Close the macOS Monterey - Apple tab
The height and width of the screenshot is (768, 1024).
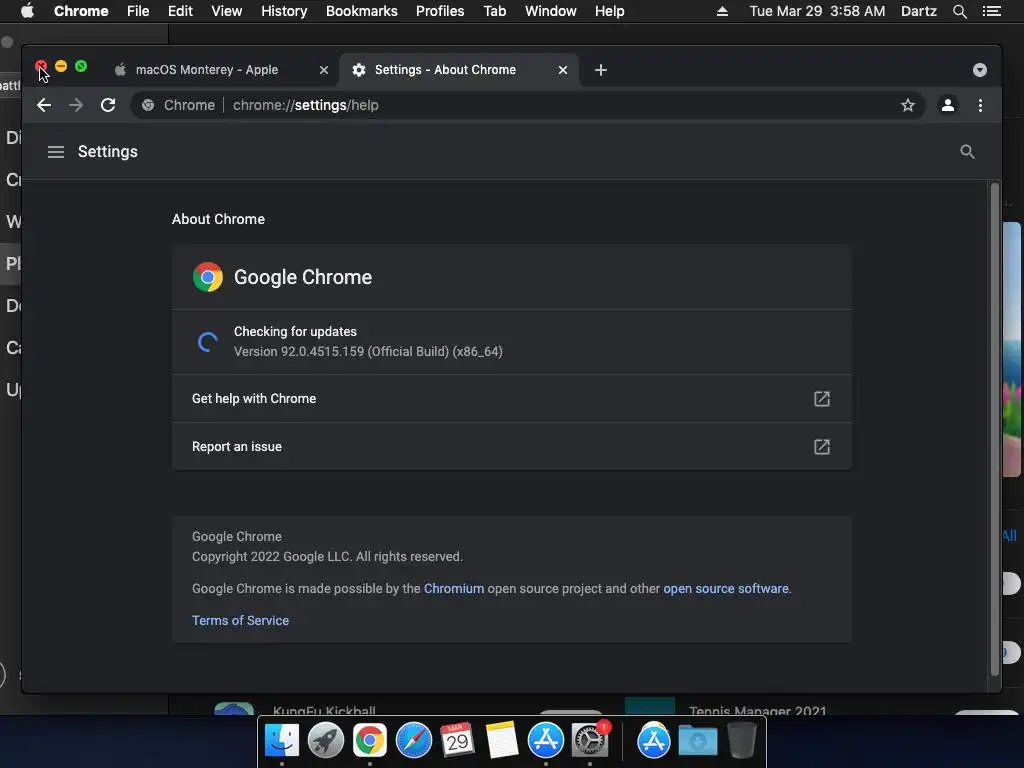(x=324, y=70)
